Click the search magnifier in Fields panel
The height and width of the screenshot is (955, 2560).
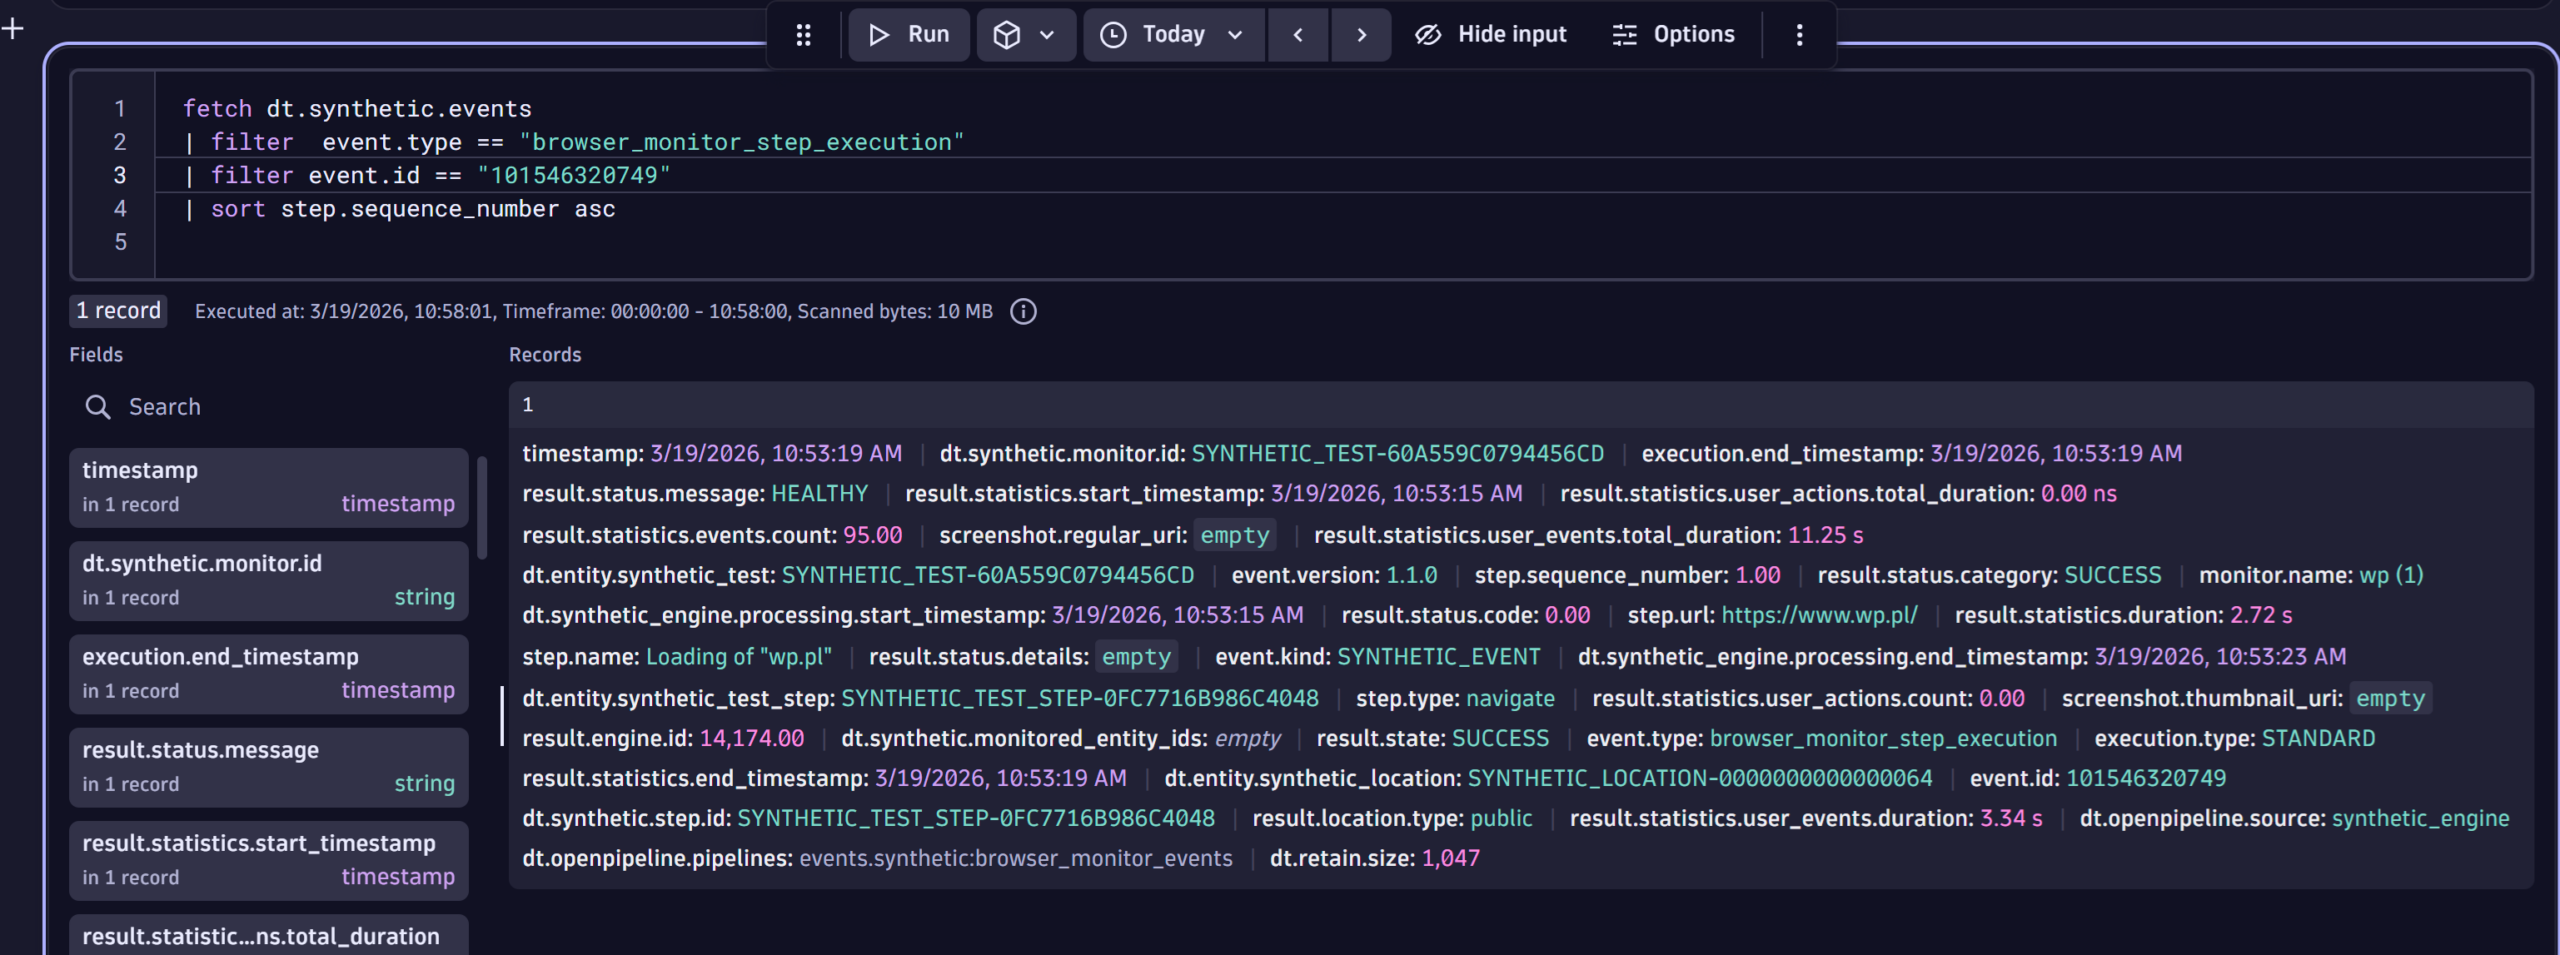98,407
